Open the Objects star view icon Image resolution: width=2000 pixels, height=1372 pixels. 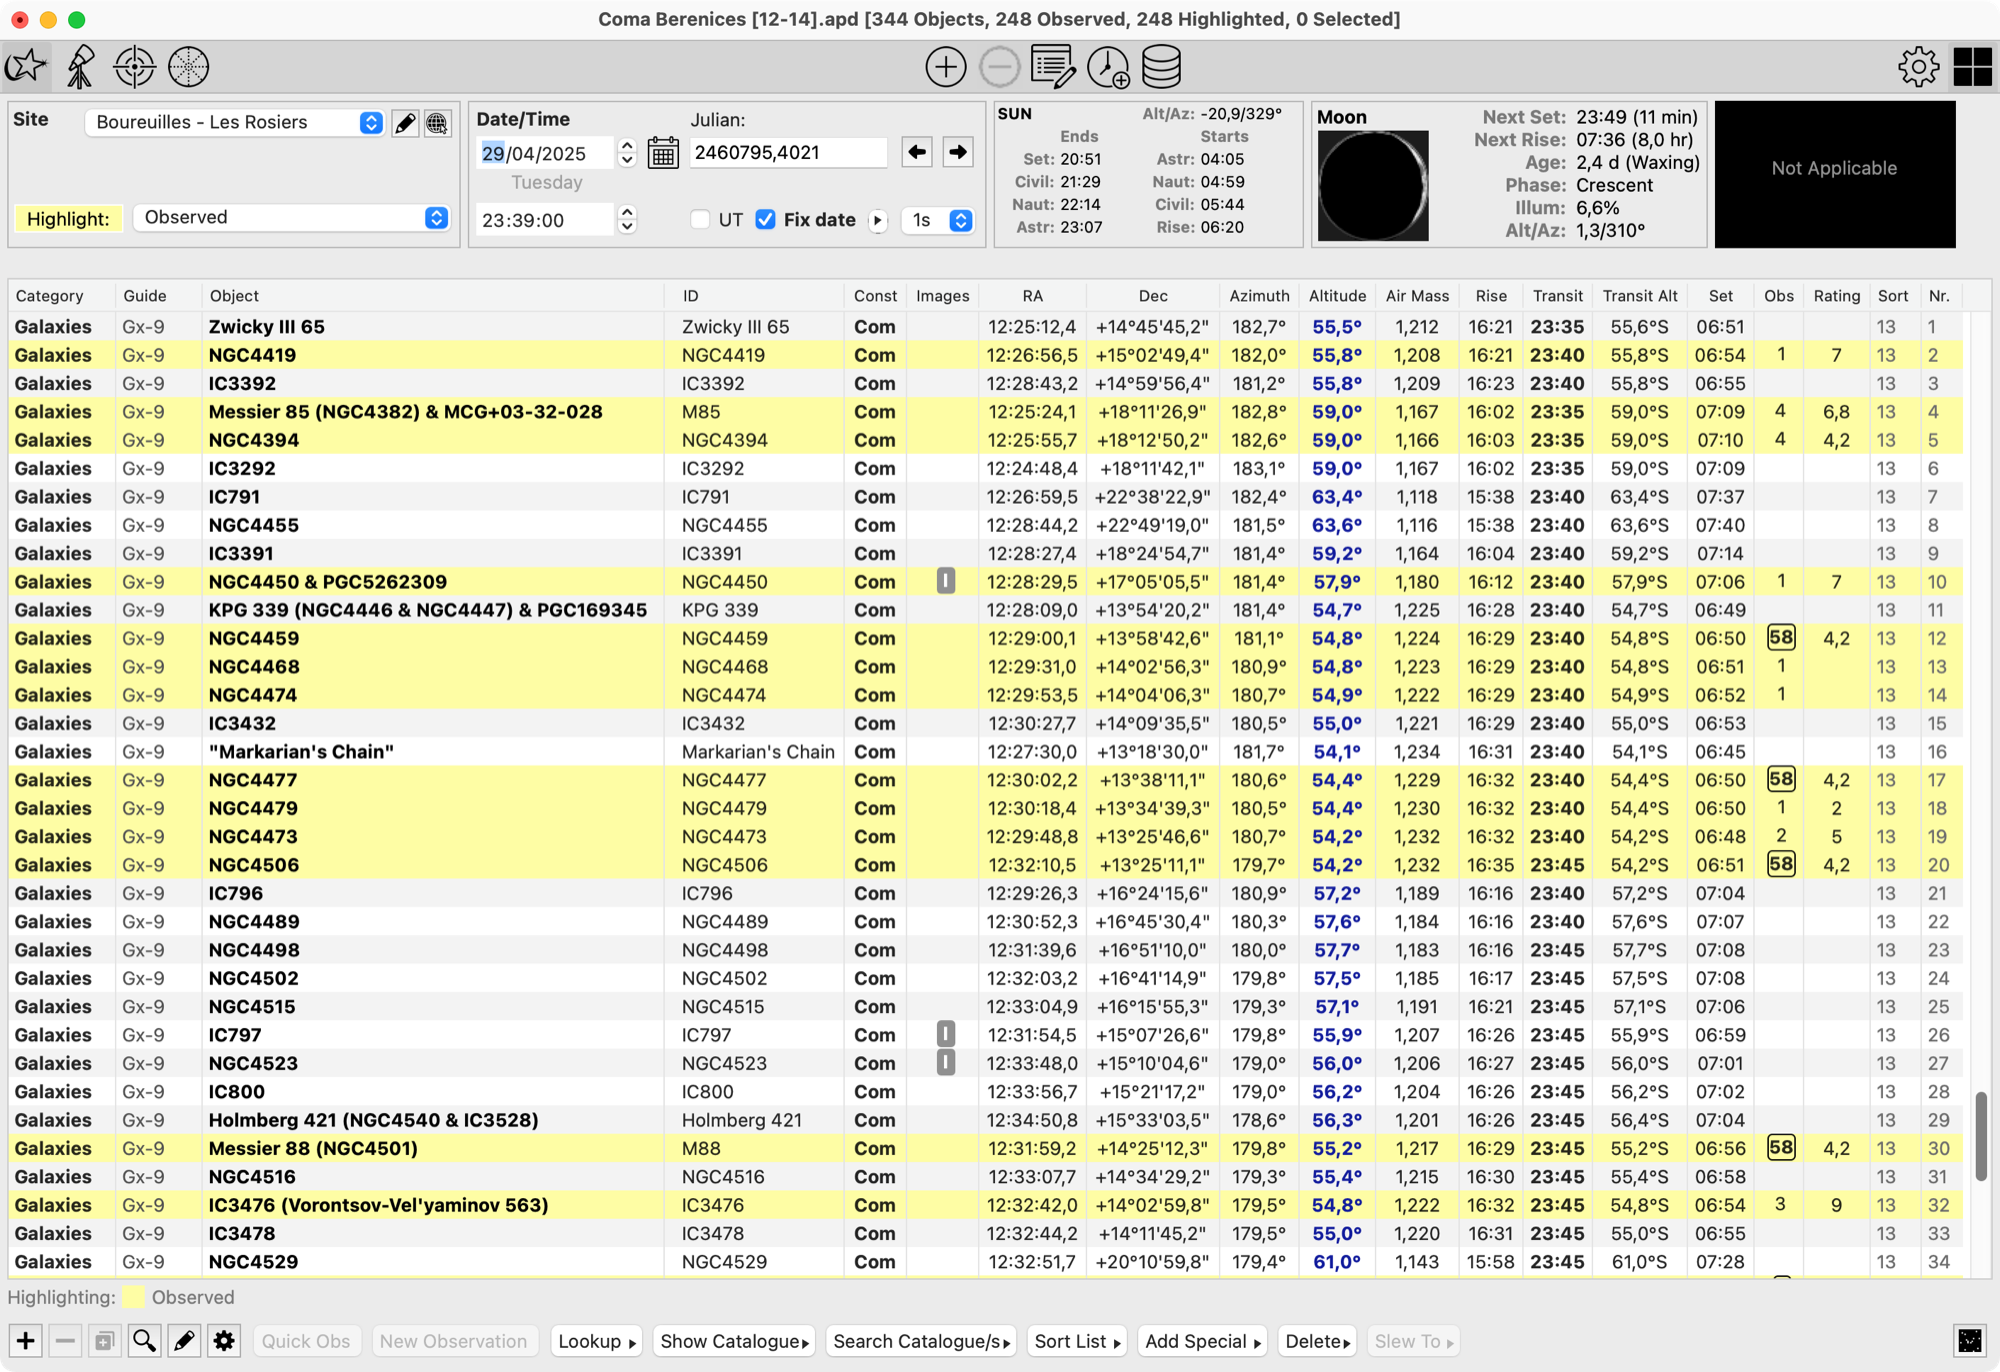pyautogui.click(x=26, y=67)
